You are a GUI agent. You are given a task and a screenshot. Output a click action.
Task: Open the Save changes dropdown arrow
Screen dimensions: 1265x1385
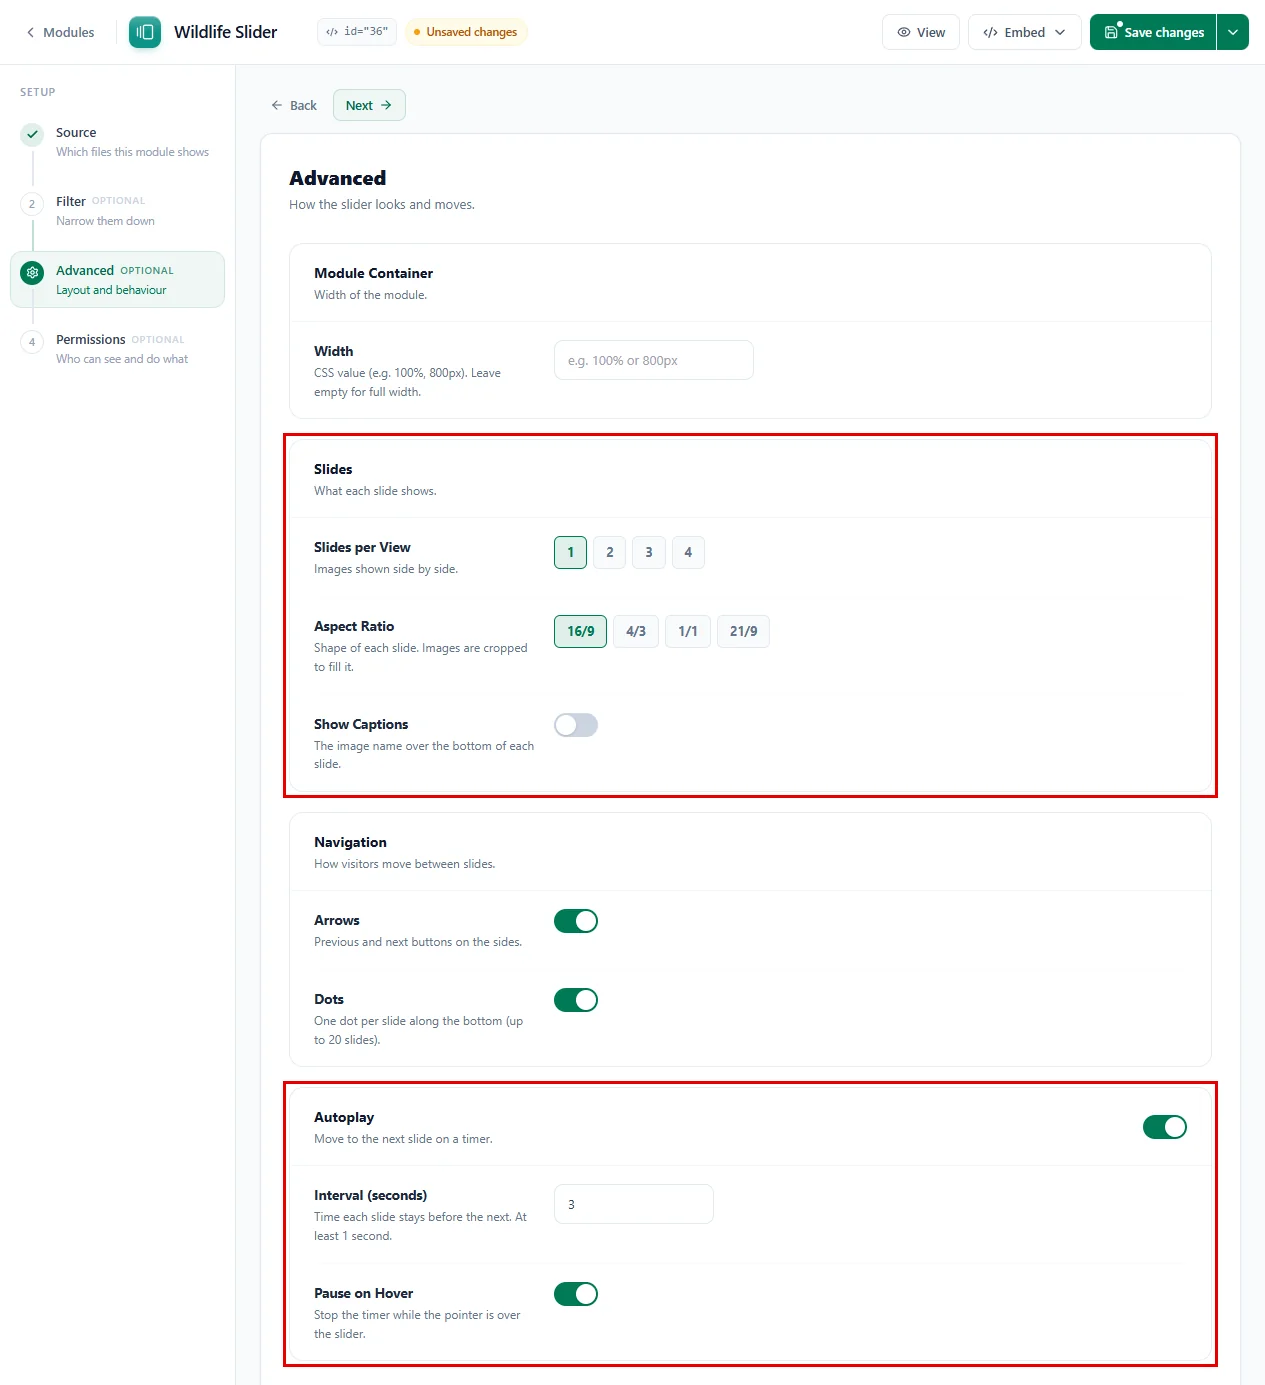coord(1233,32)
